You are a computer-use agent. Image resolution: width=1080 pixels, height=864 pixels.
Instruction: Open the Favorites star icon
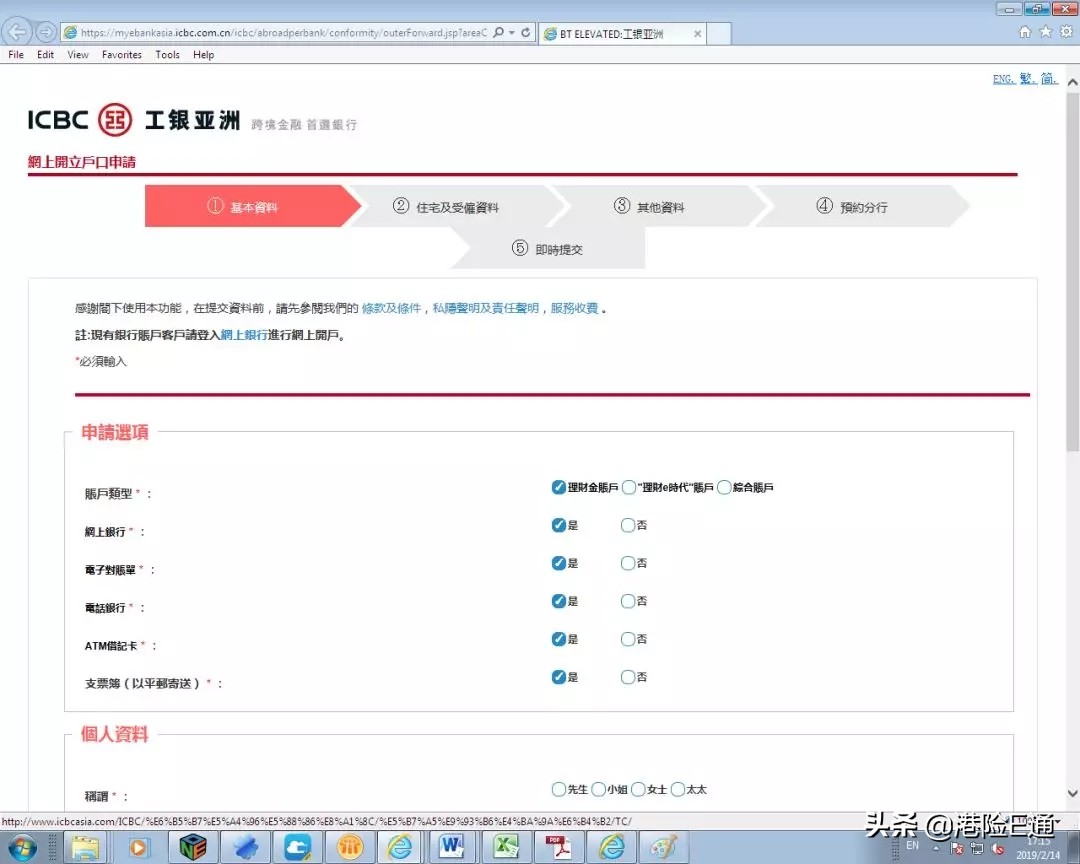[x=1043, y=31]
